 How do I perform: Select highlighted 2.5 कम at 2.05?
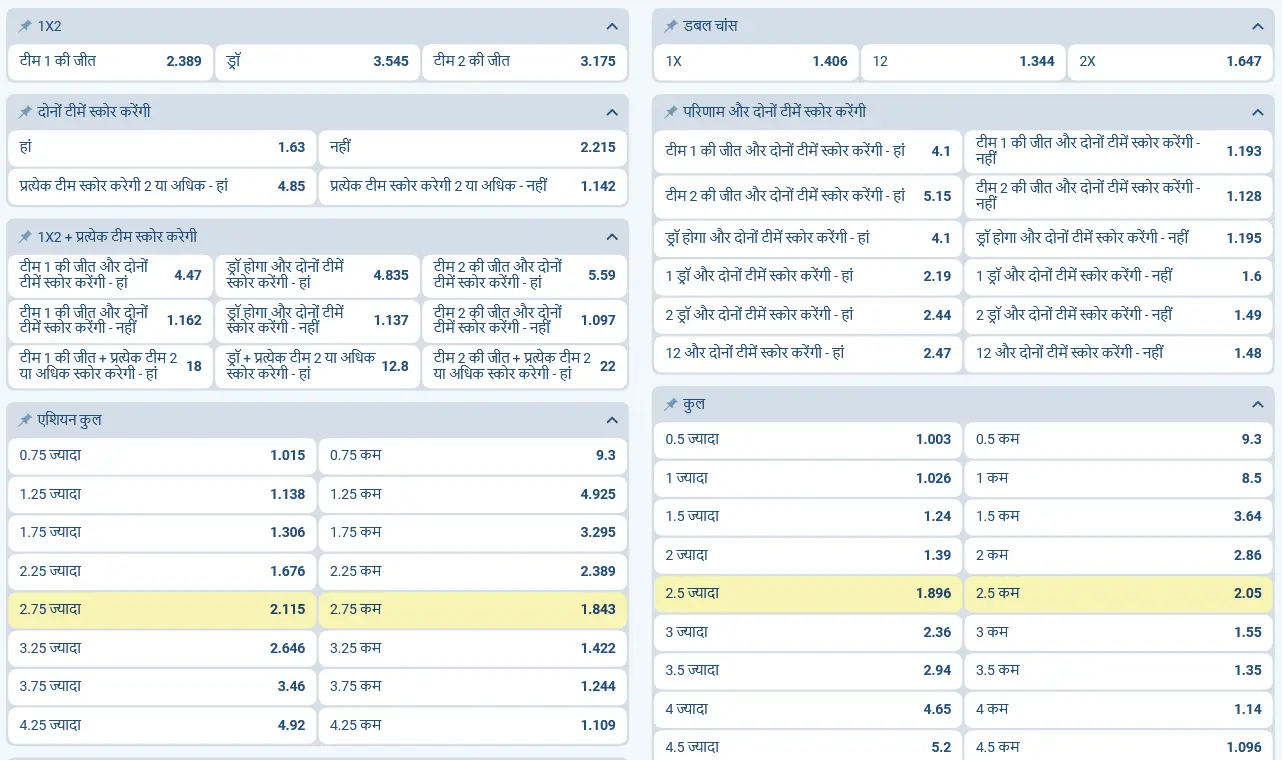point(1118,593)
